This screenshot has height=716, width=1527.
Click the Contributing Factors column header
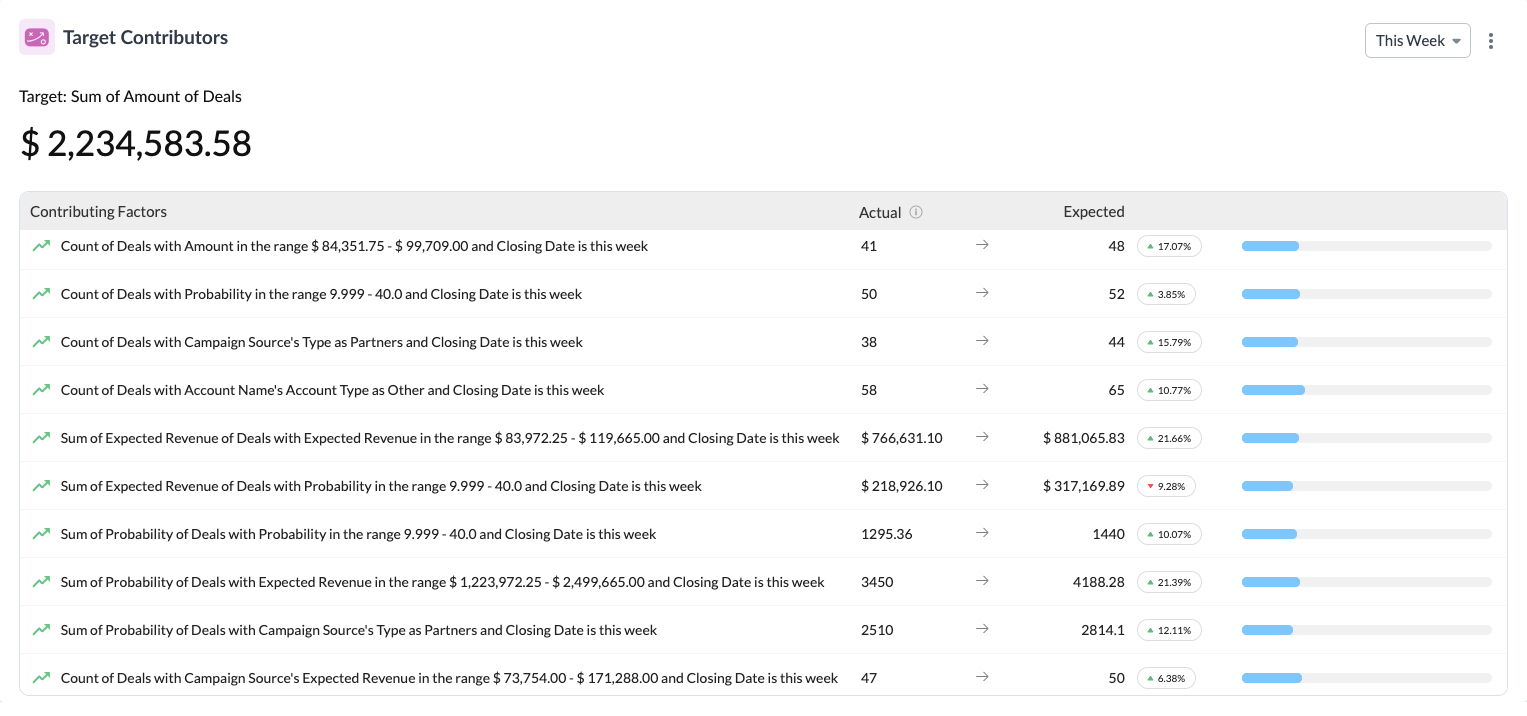(x=98, y=212)
